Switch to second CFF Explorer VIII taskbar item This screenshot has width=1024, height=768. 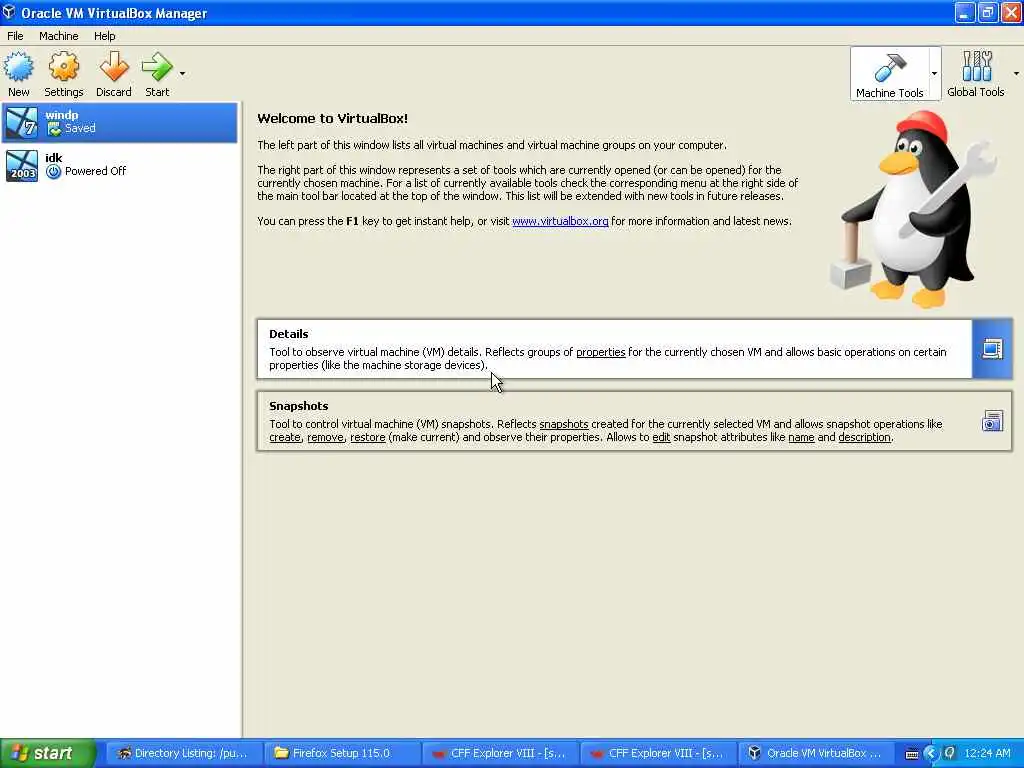[658, 753]
